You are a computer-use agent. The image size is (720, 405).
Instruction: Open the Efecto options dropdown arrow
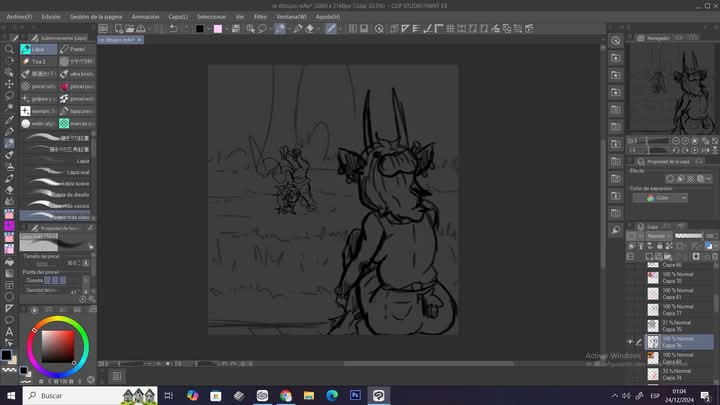[709, 179]
